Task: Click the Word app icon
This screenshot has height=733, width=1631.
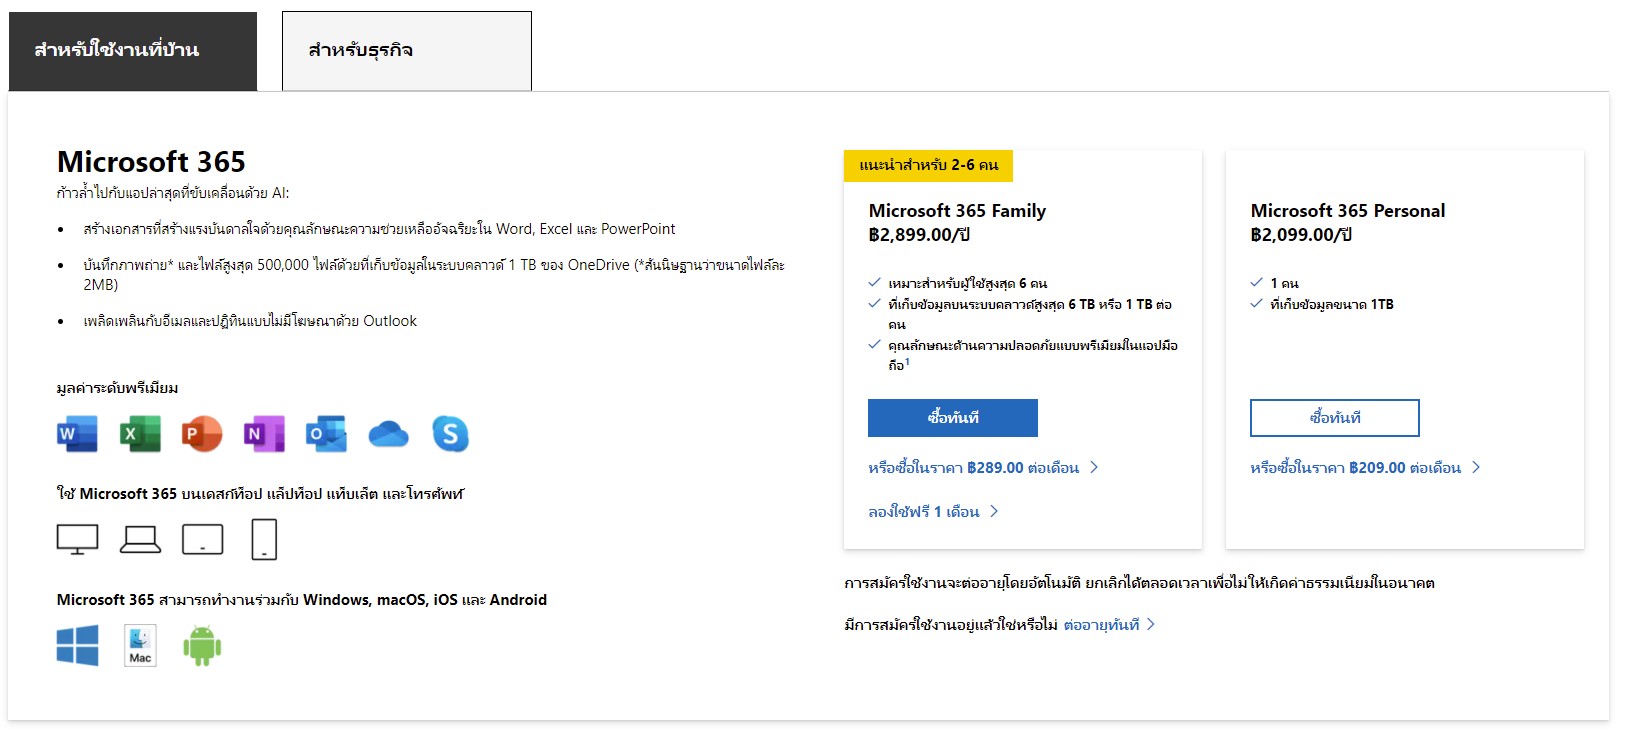Action: [77, 434]
